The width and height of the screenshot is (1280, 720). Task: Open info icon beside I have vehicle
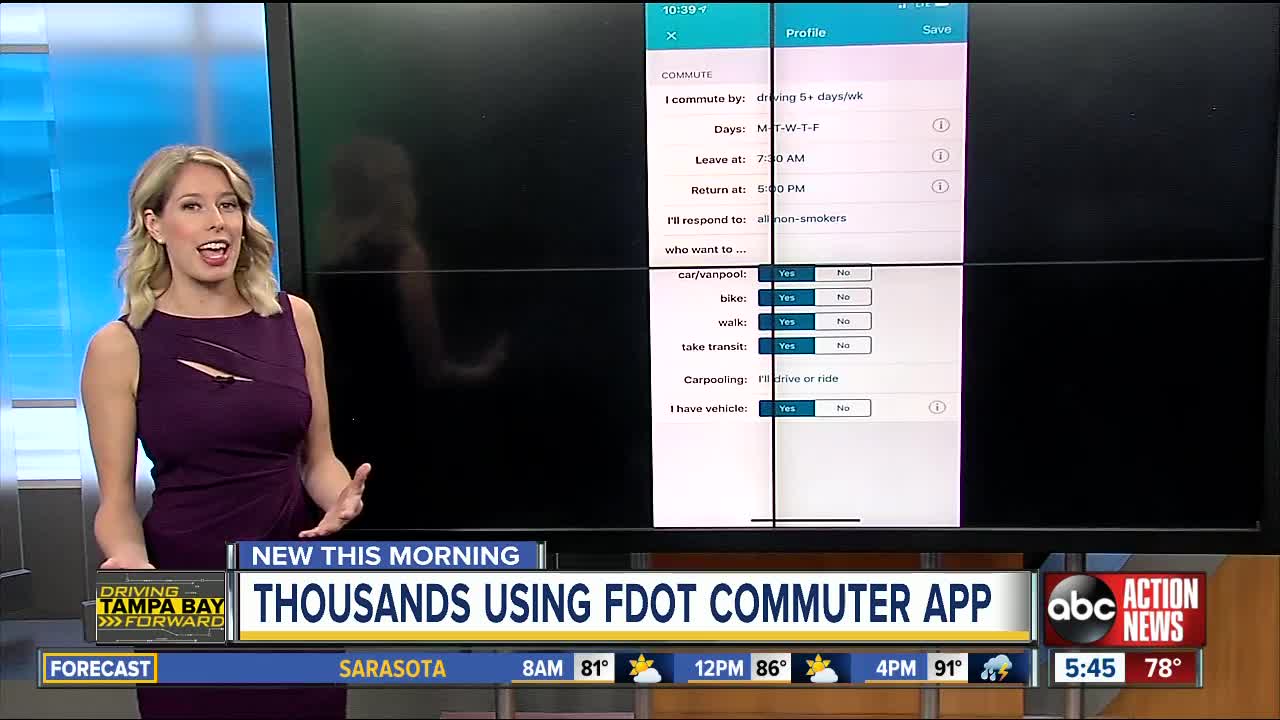pyautogui.click(x=937, y=407)
